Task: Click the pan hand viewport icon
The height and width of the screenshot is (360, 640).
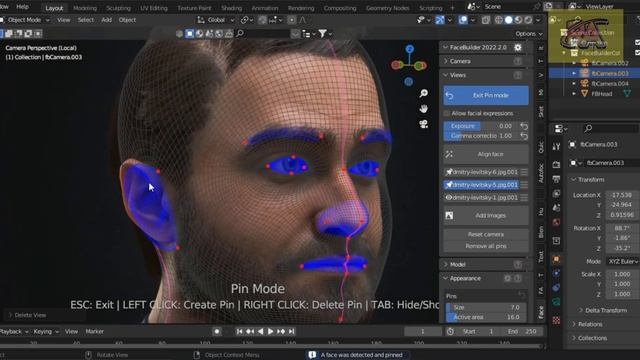Action: [424, 109]
